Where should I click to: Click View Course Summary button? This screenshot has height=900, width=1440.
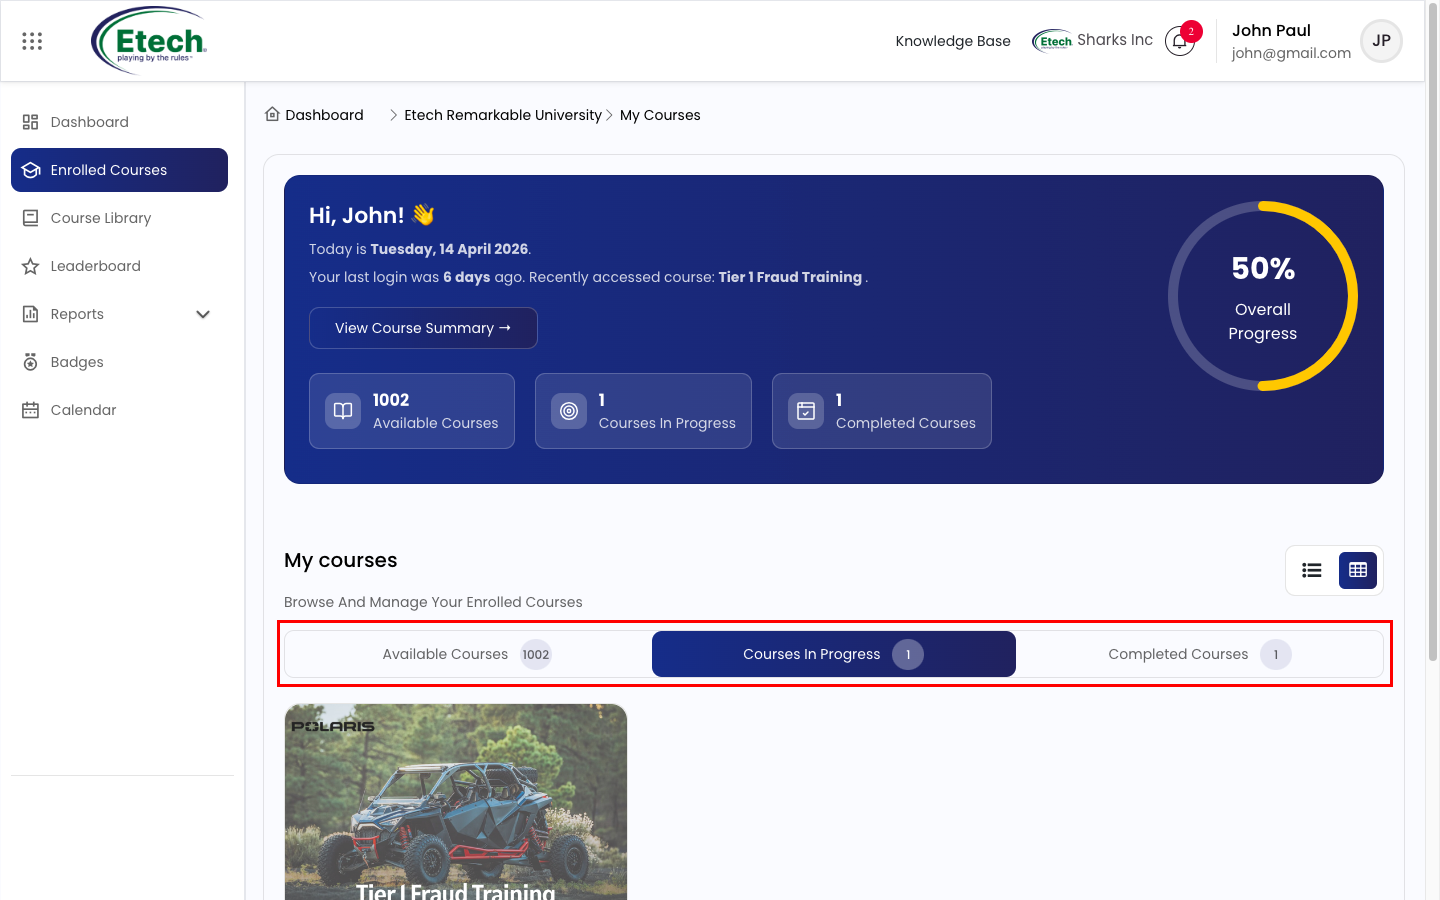click(423, 328)
